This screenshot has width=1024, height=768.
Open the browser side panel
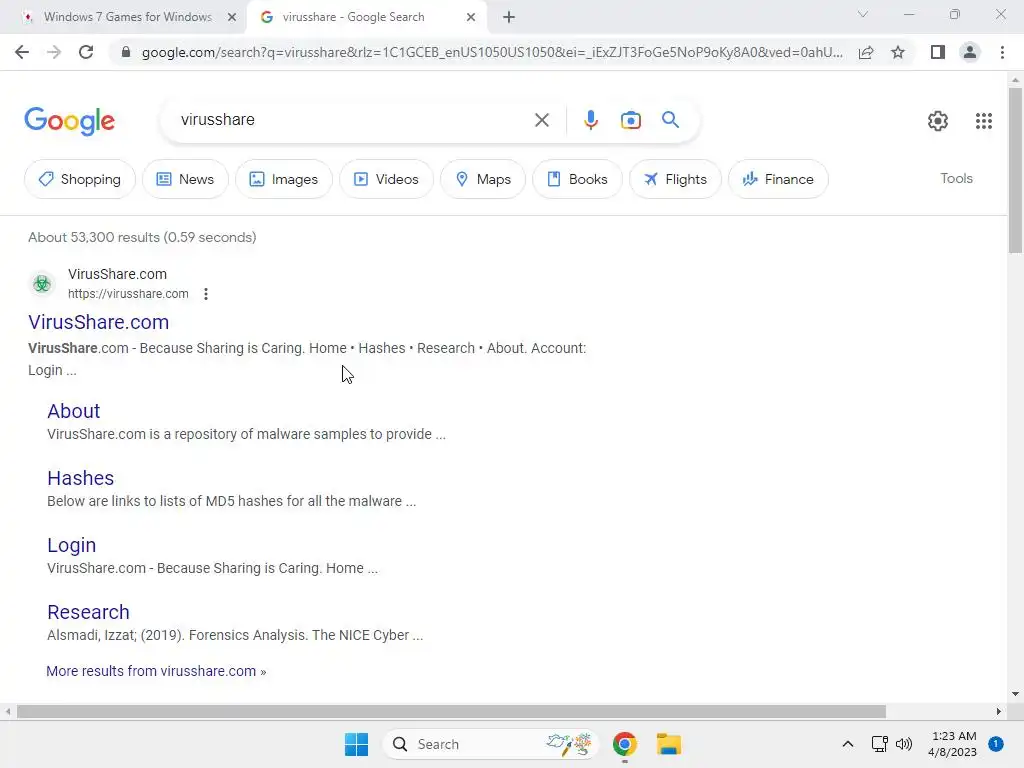(938, 52)
